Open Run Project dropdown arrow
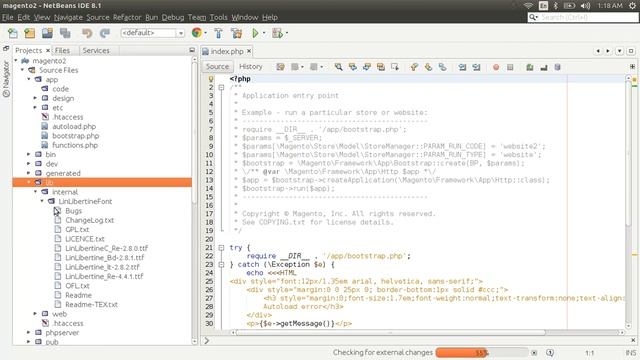640x360 pixels. 264,33
